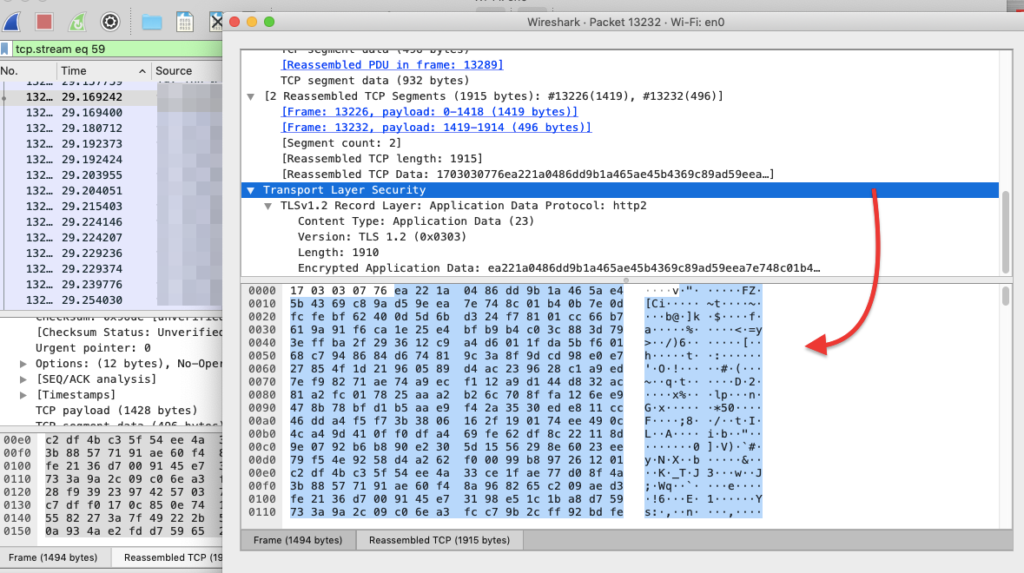Open capture options gear icon
The height and width of the screenshot is (573, 1024).
click(x=110, y=22)
